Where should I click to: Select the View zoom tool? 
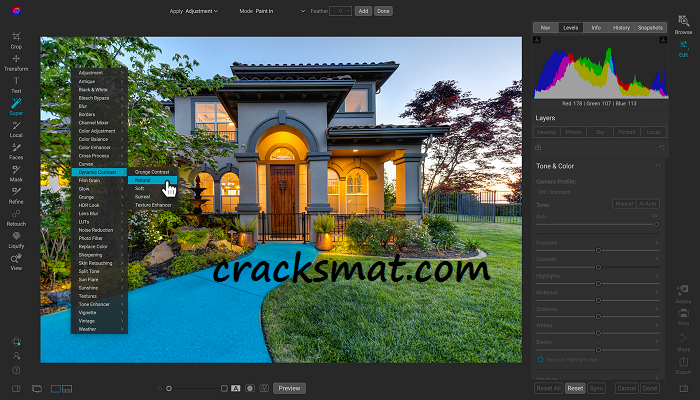coord(16,262)
